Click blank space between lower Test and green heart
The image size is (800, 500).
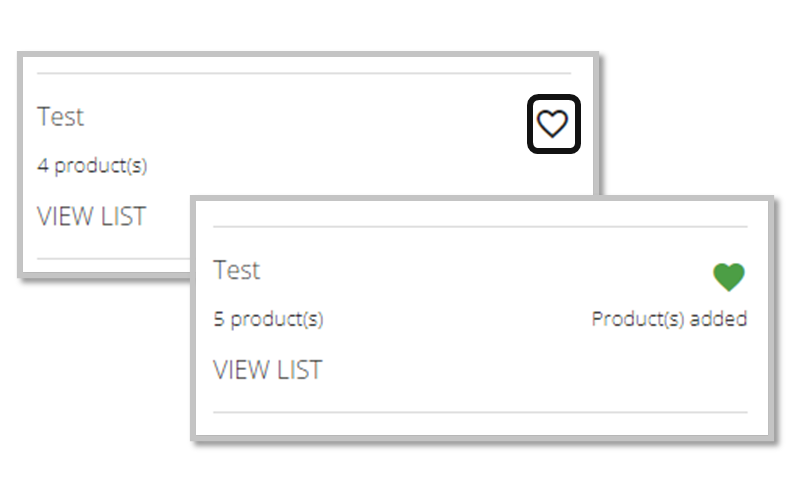point(480,272)
